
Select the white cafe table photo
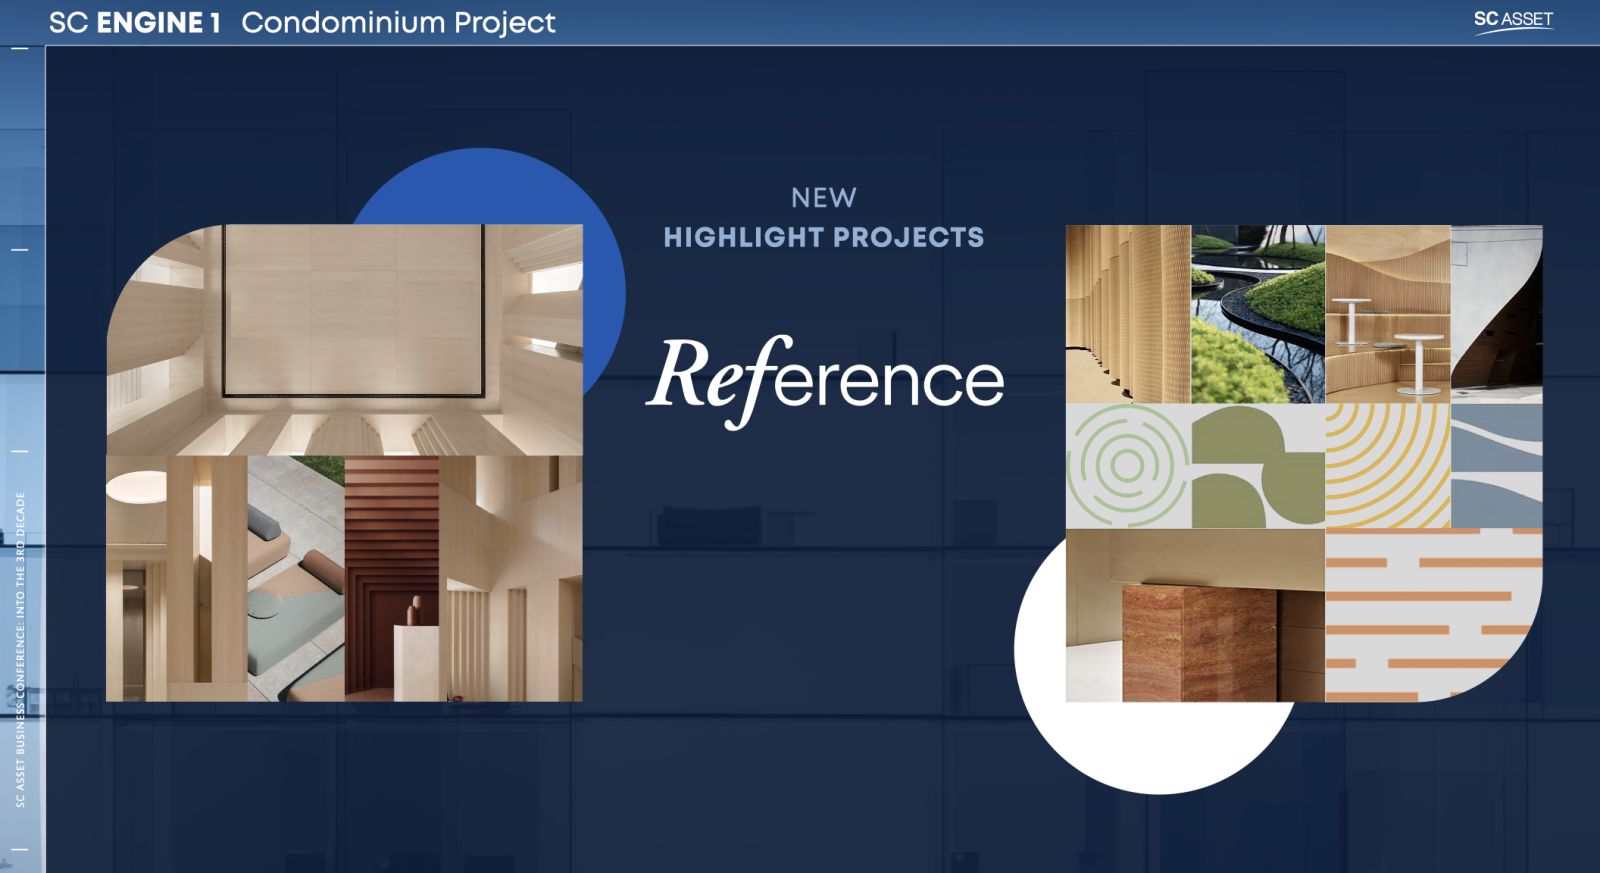click(1387, 314)
